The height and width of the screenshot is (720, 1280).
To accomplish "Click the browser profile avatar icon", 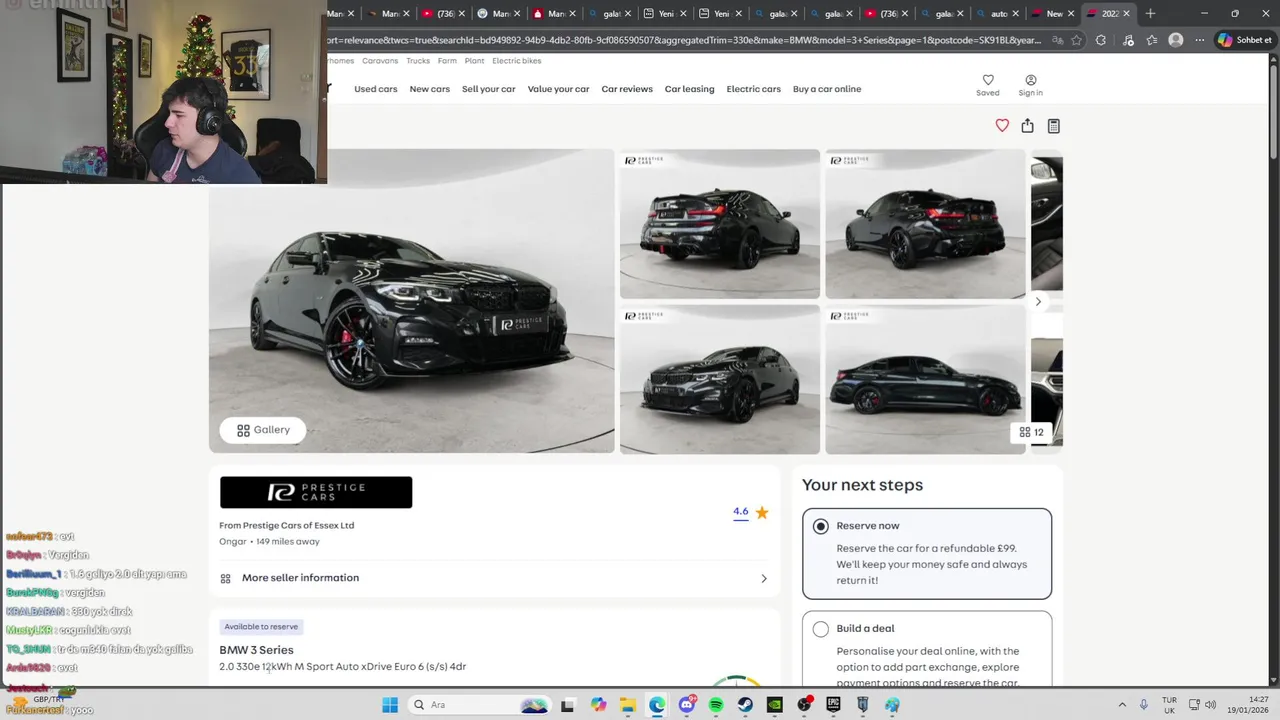I will pos(1176,40).
